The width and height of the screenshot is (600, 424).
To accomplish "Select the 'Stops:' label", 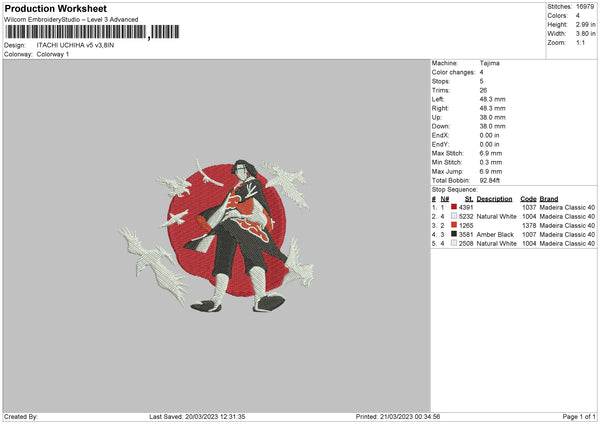I will (x=441, y=81).
